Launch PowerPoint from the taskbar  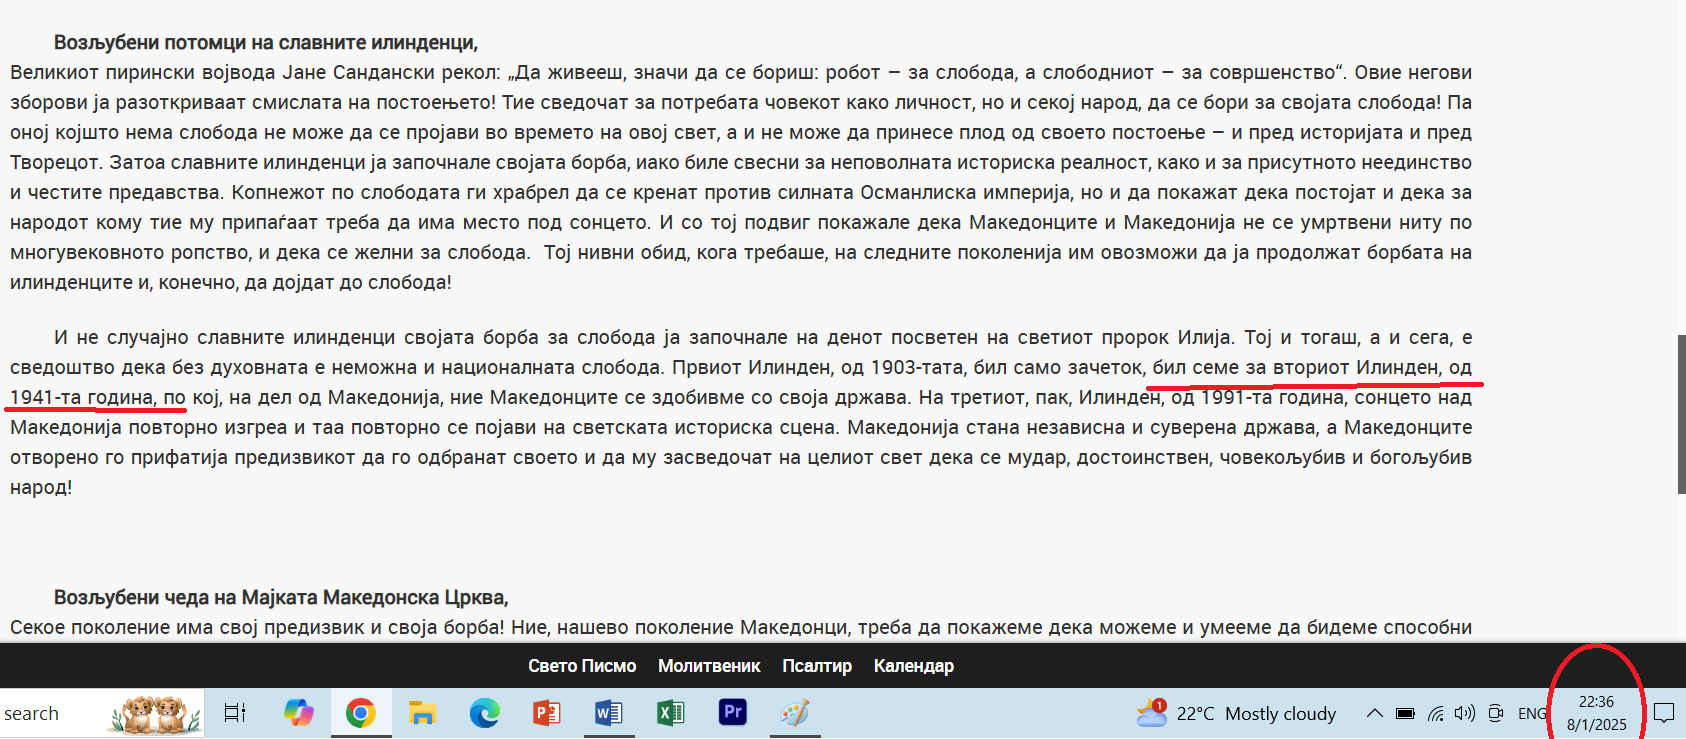point(547,713)
